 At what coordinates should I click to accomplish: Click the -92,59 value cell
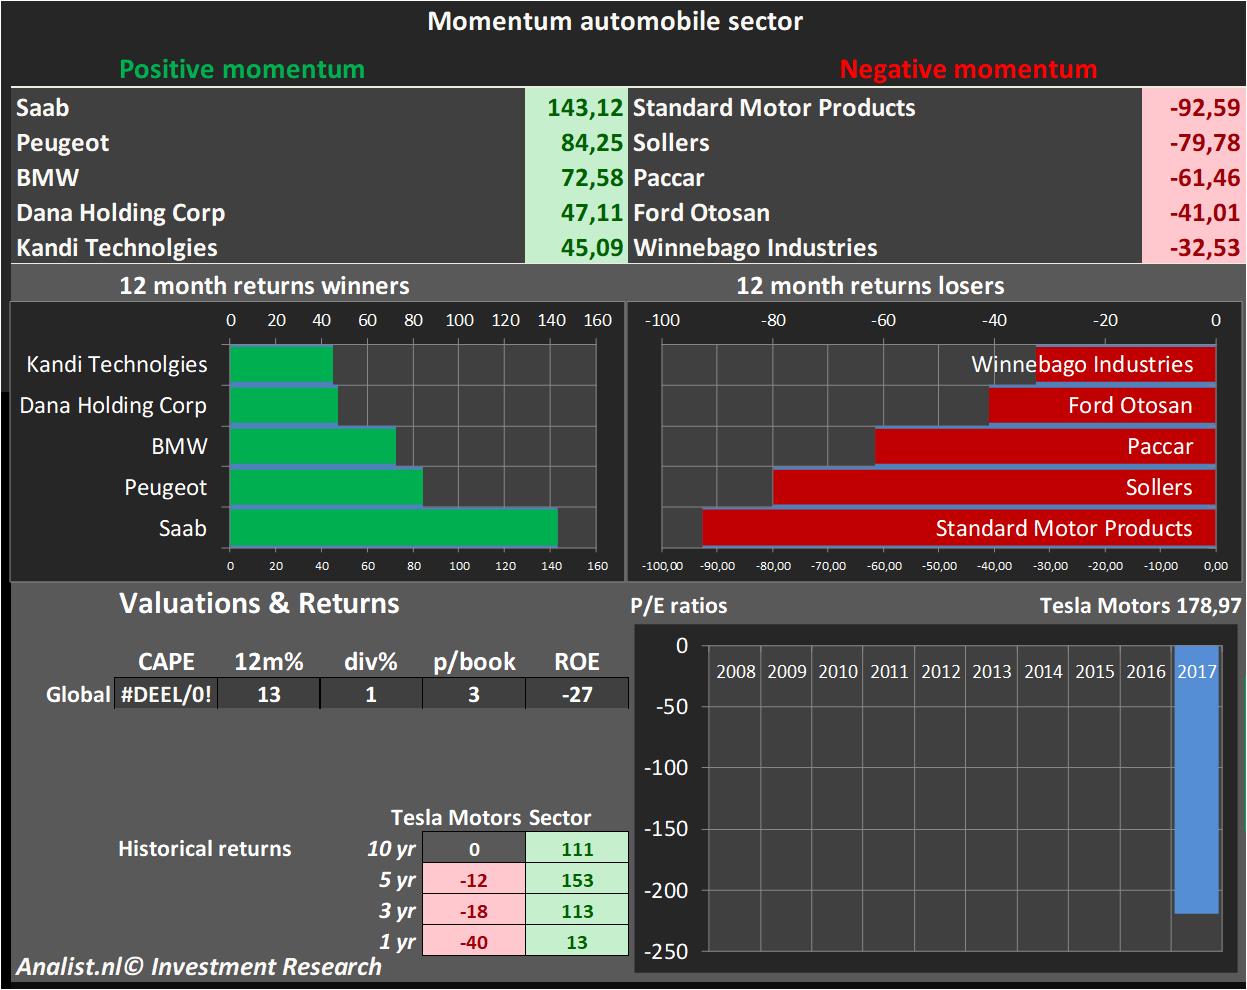[x=1192, y=107]
